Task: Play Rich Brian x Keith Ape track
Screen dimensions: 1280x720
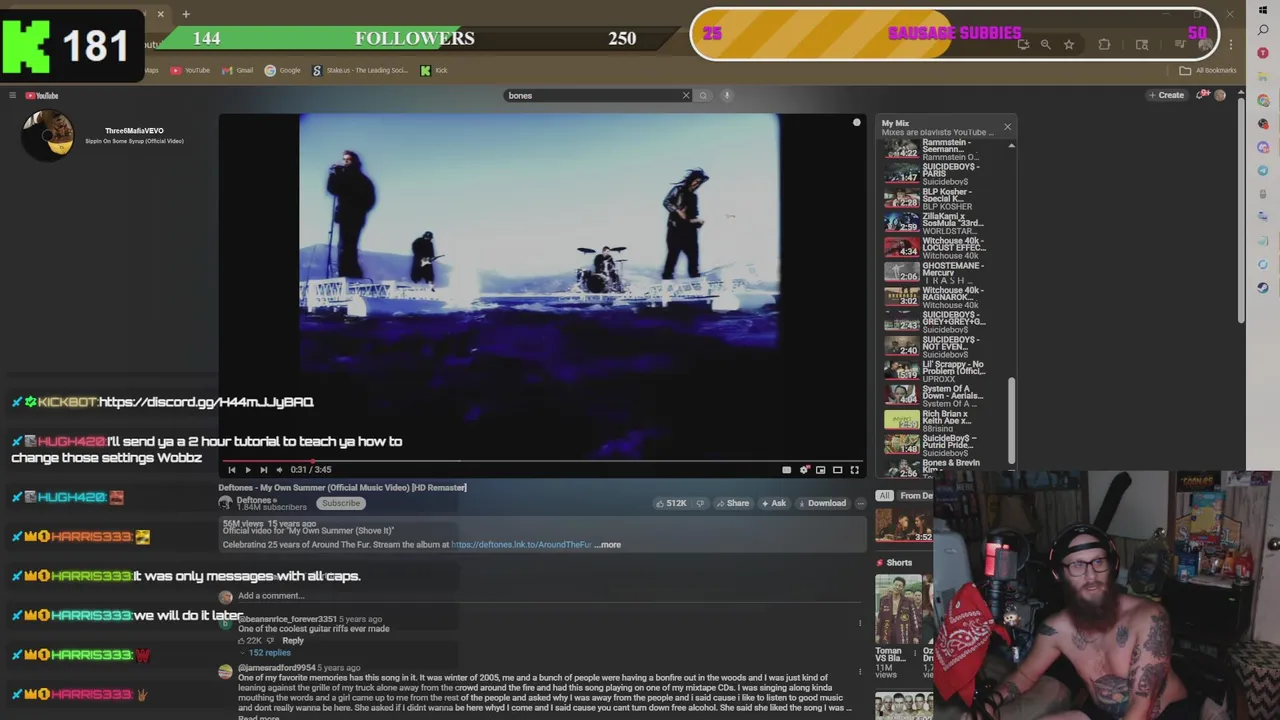Action: pos(935,421)
